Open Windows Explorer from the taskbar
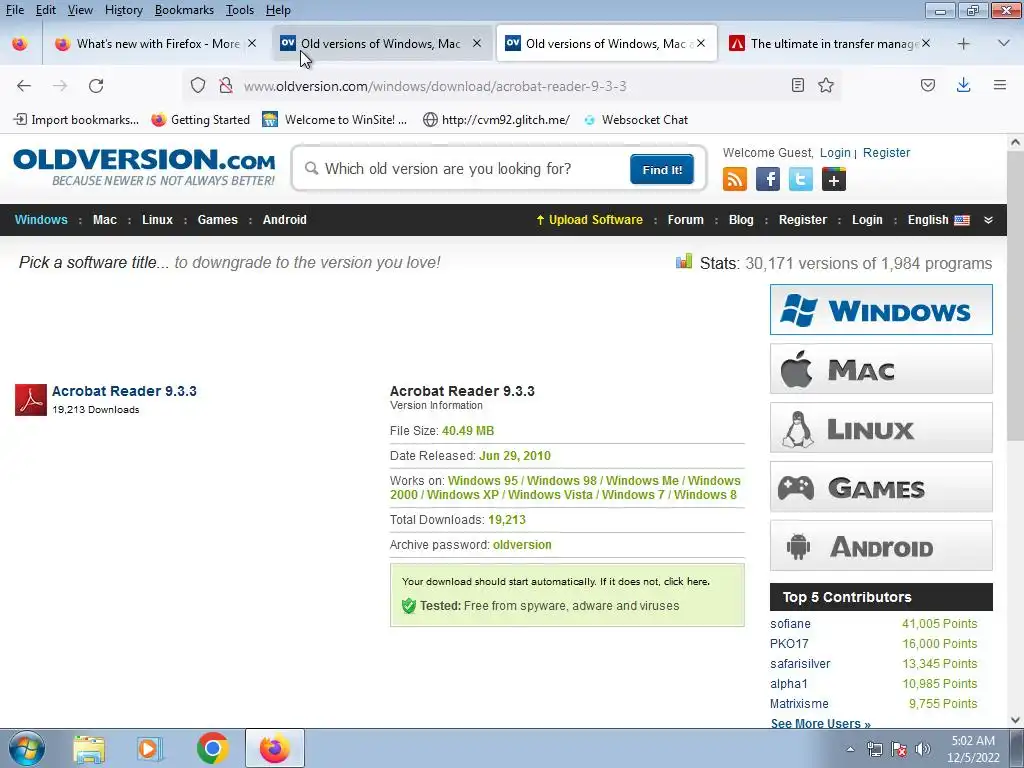Screen dimensions: 1024x768 point(89,748)
